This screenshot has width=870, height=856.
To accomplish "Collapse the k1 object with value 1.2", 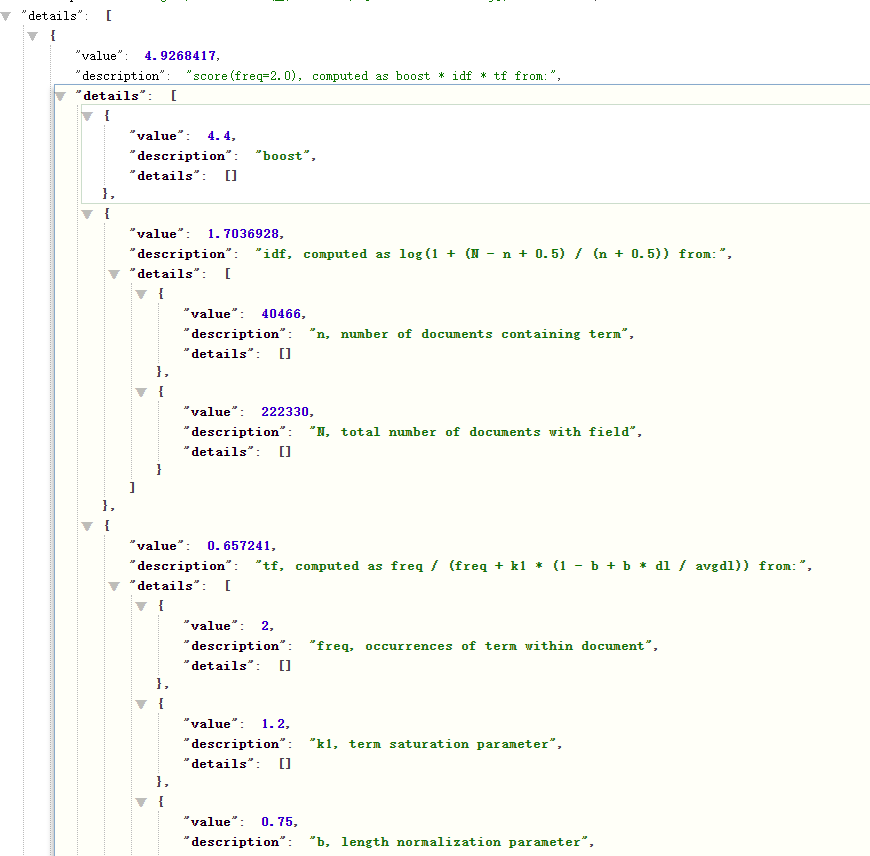I will pos(141,704).
